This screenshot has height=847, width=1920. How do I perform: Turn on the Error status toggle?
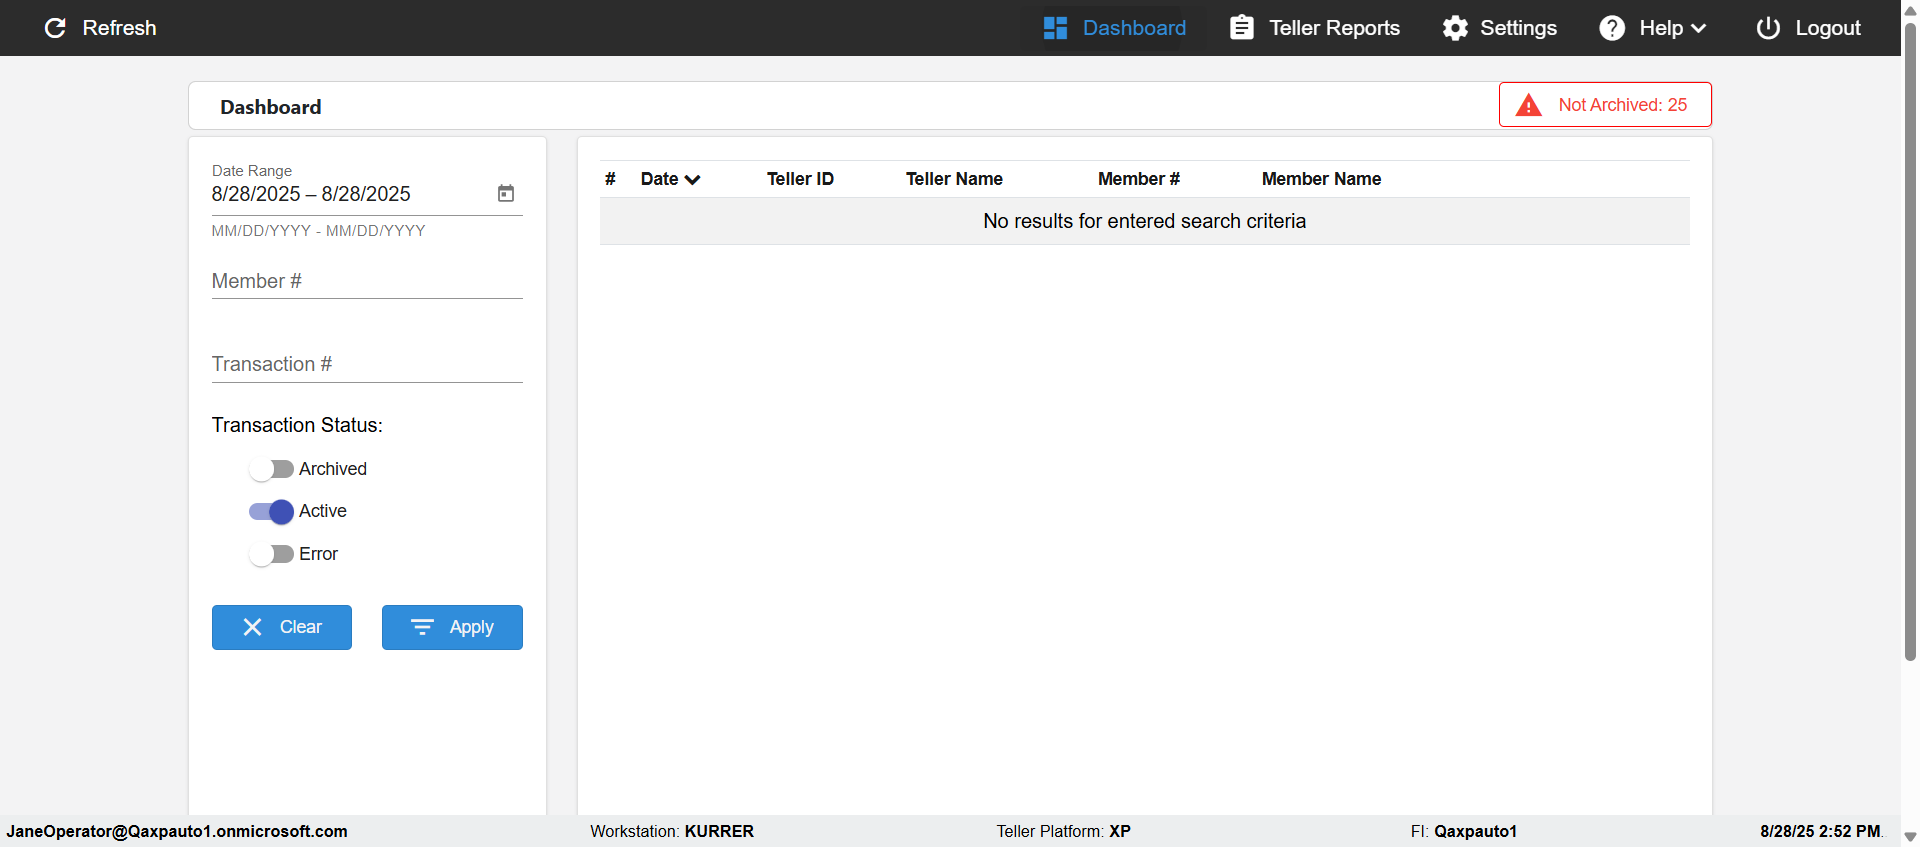point(271,554)
